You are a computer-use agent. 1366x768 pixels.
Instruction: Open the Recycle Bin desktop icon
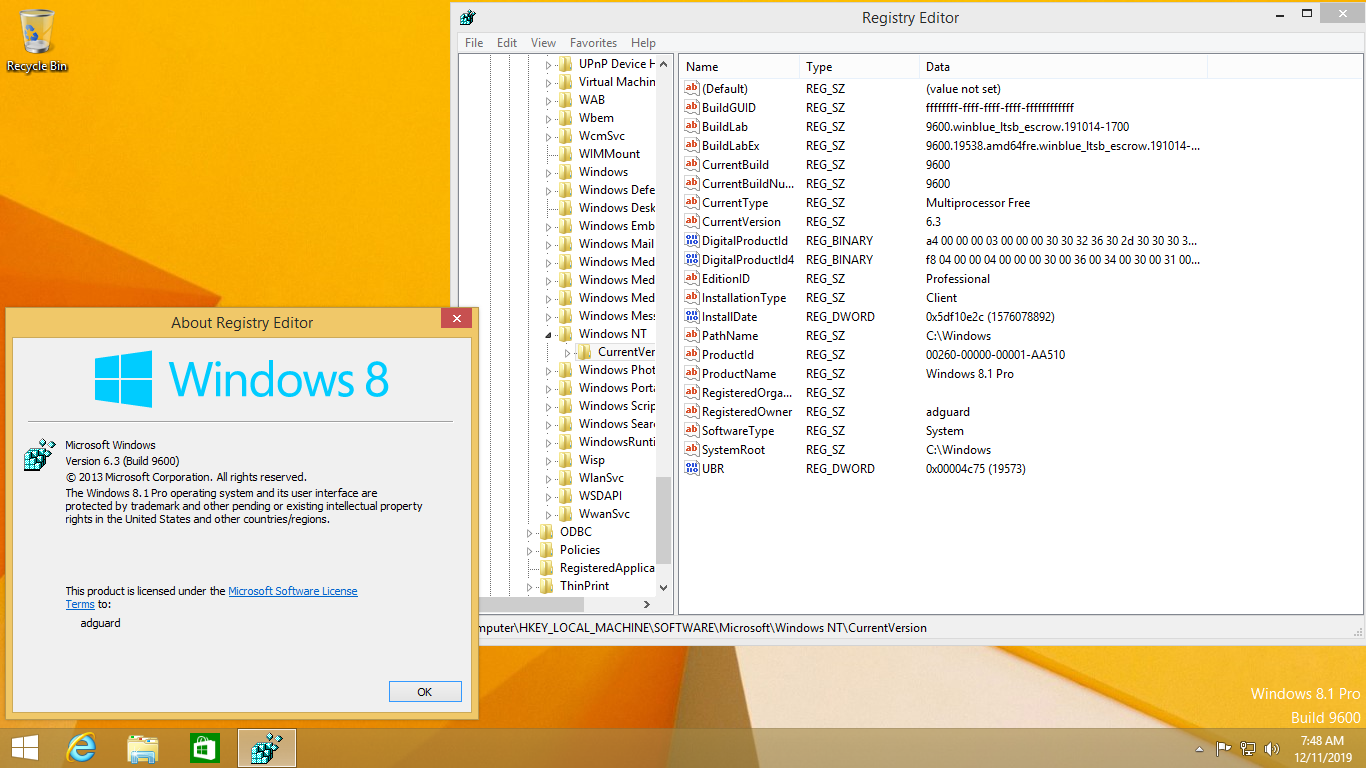coord(37,41)
